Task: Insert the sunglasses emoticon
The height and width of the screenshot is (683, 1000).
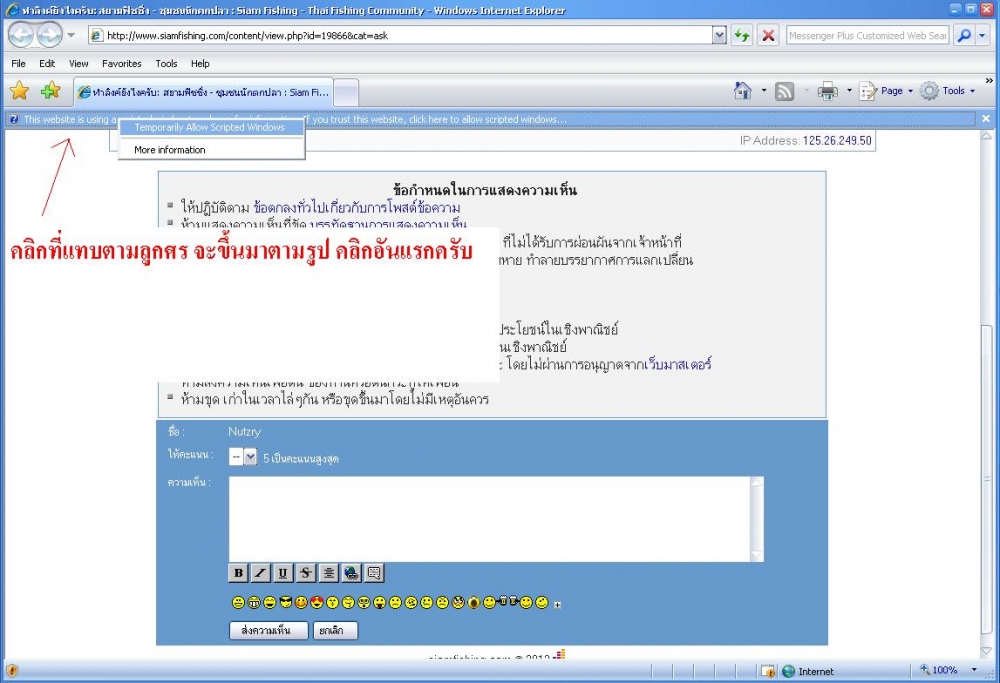Action: click(x=286, y=602)
